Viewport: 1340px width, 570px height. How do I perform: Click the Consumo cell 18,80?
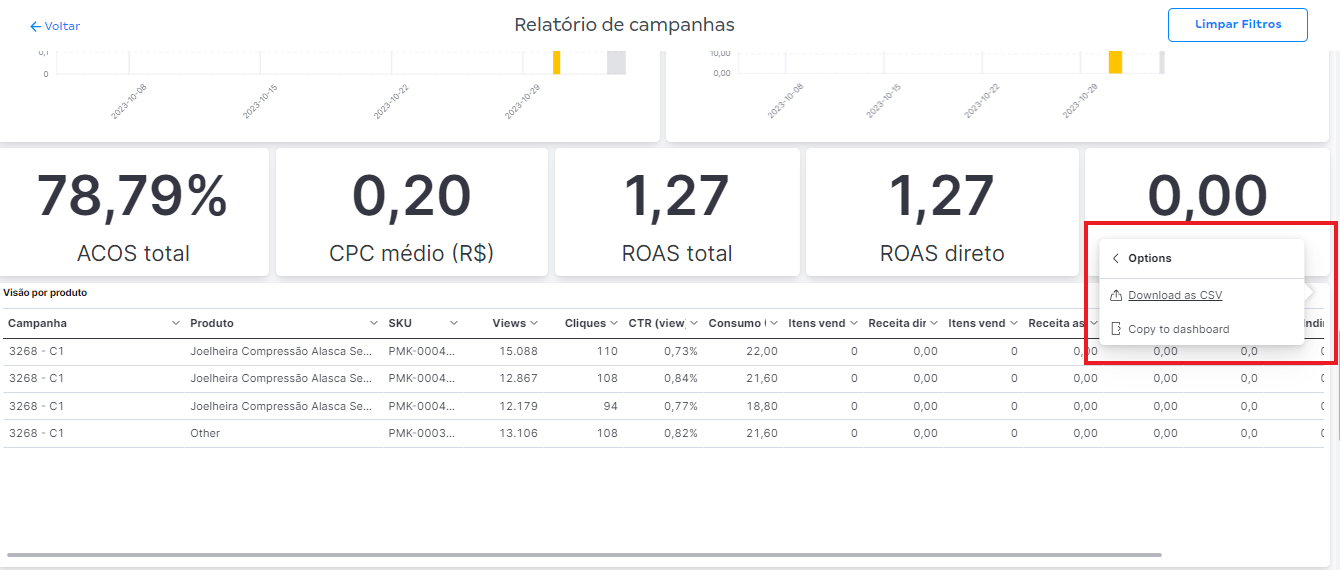tap(762, 406)
